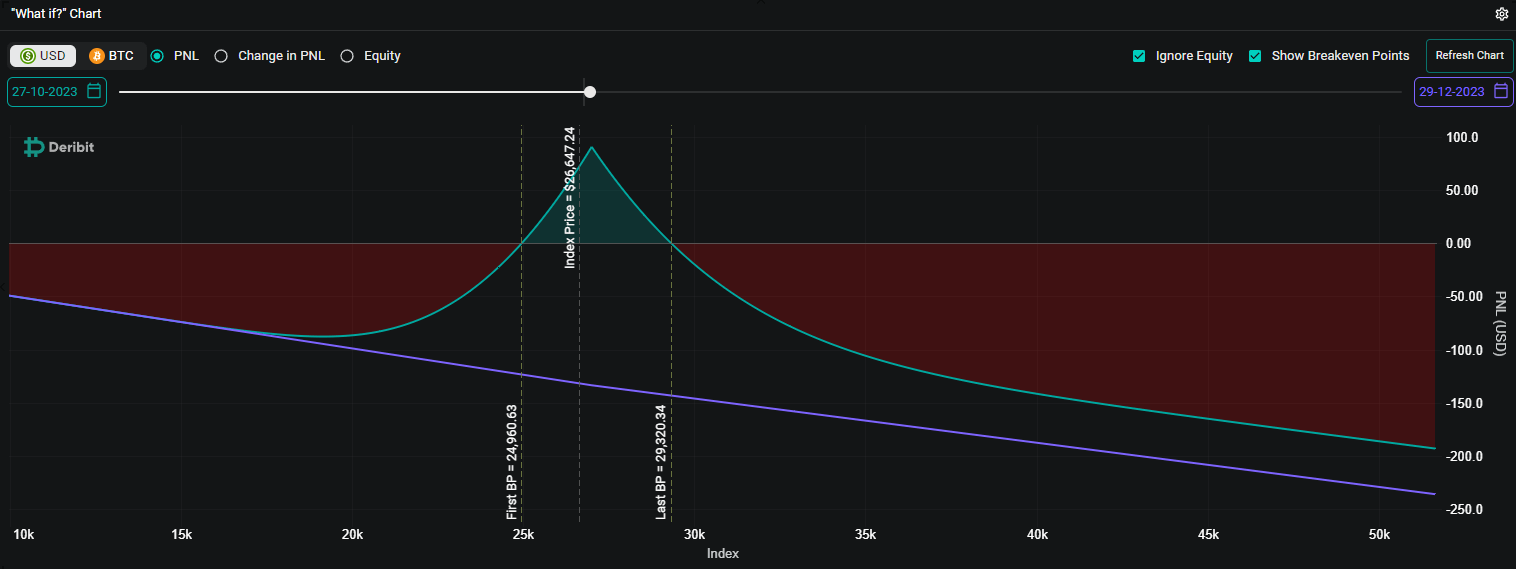Image resolution: width=1516 pixels, height=569 pixels.
Task: Click the Last BP = 29,320.34 label
Action: point(661,461)
